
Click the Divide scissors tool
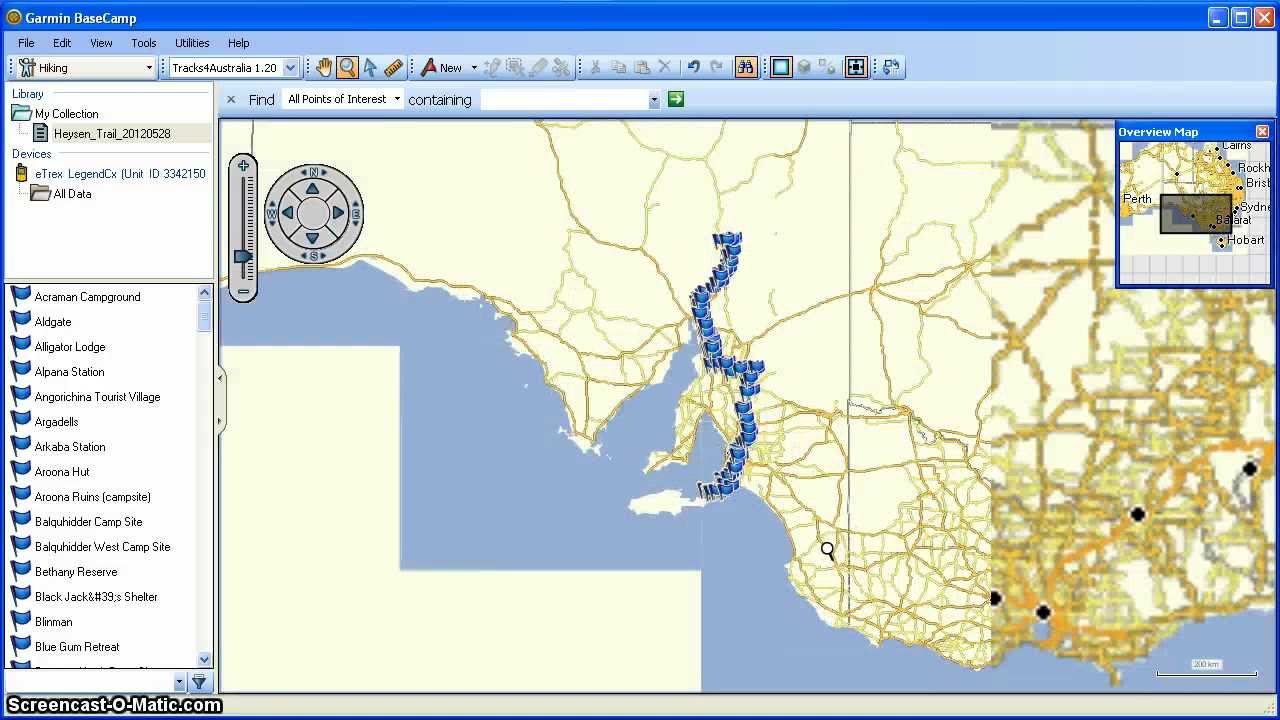click(561, 68)
